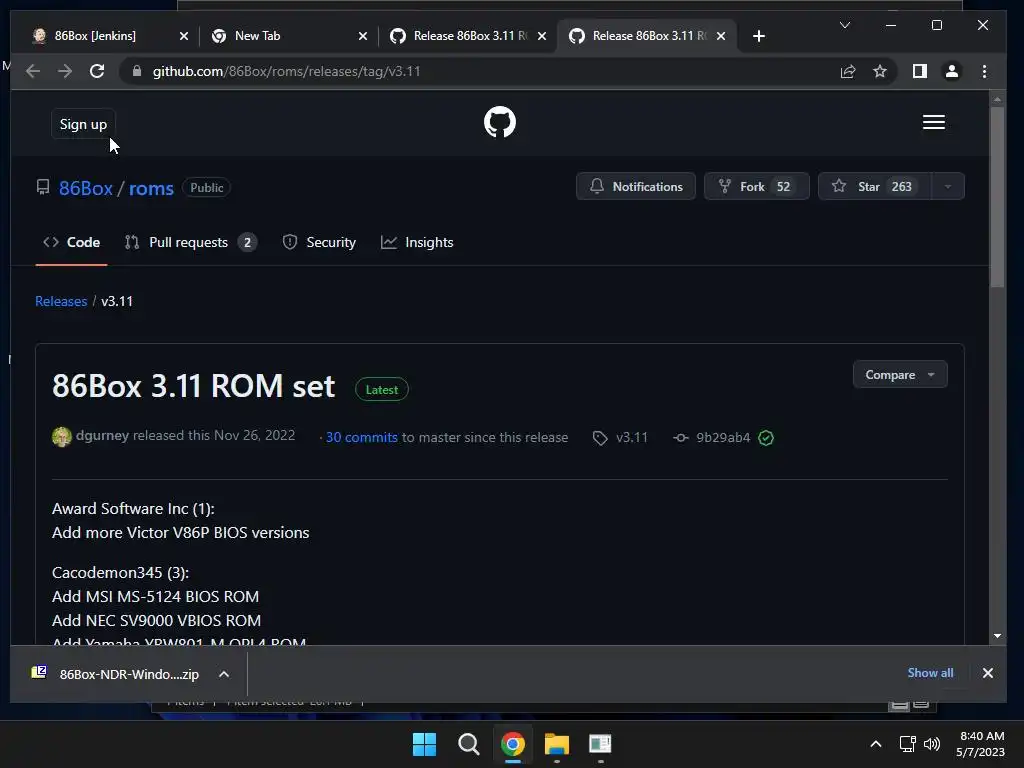Click Chrome icon in taskbar
The image size is (1024, 768).
513,744
